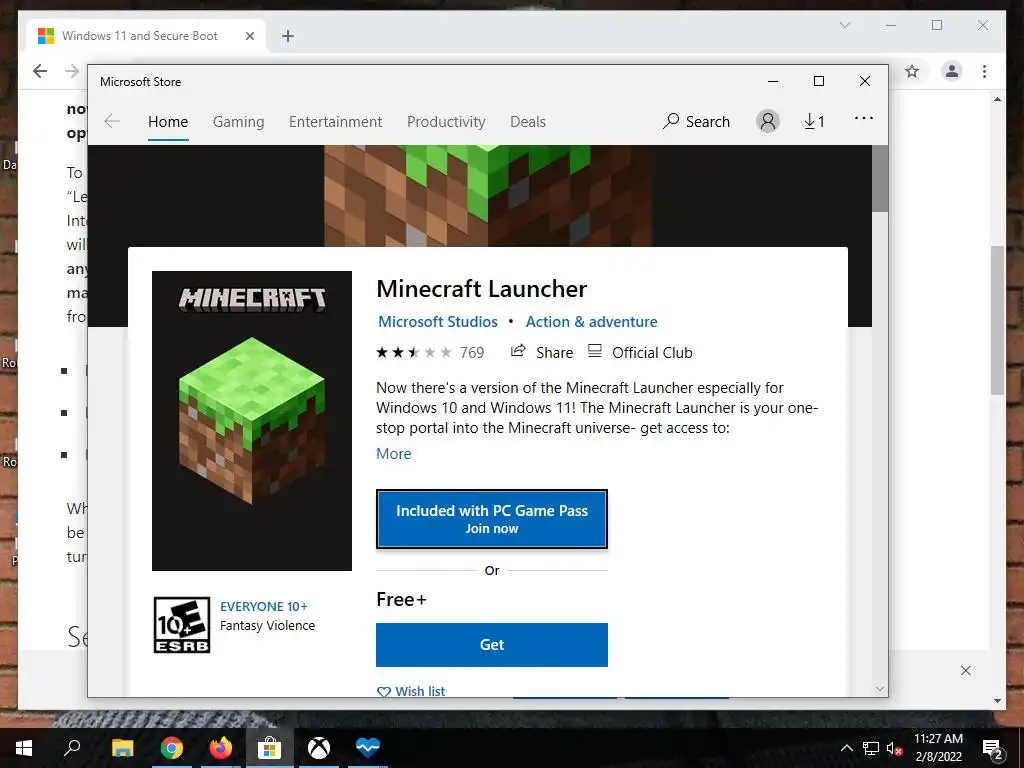Image resolution: width=1024 pixels, height=768 pixels.
Task: Switch to the Home tab
Action: (x=168, y=121)
